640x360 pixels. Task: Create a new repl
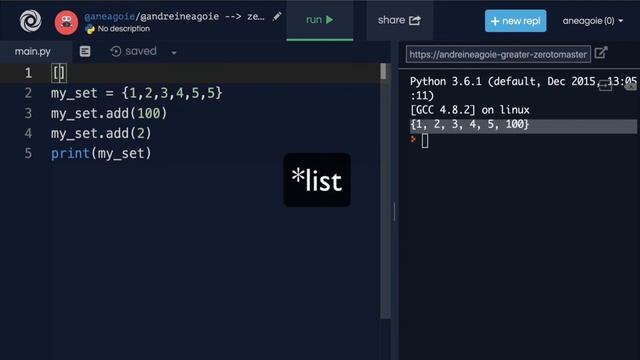pos(516,21)
